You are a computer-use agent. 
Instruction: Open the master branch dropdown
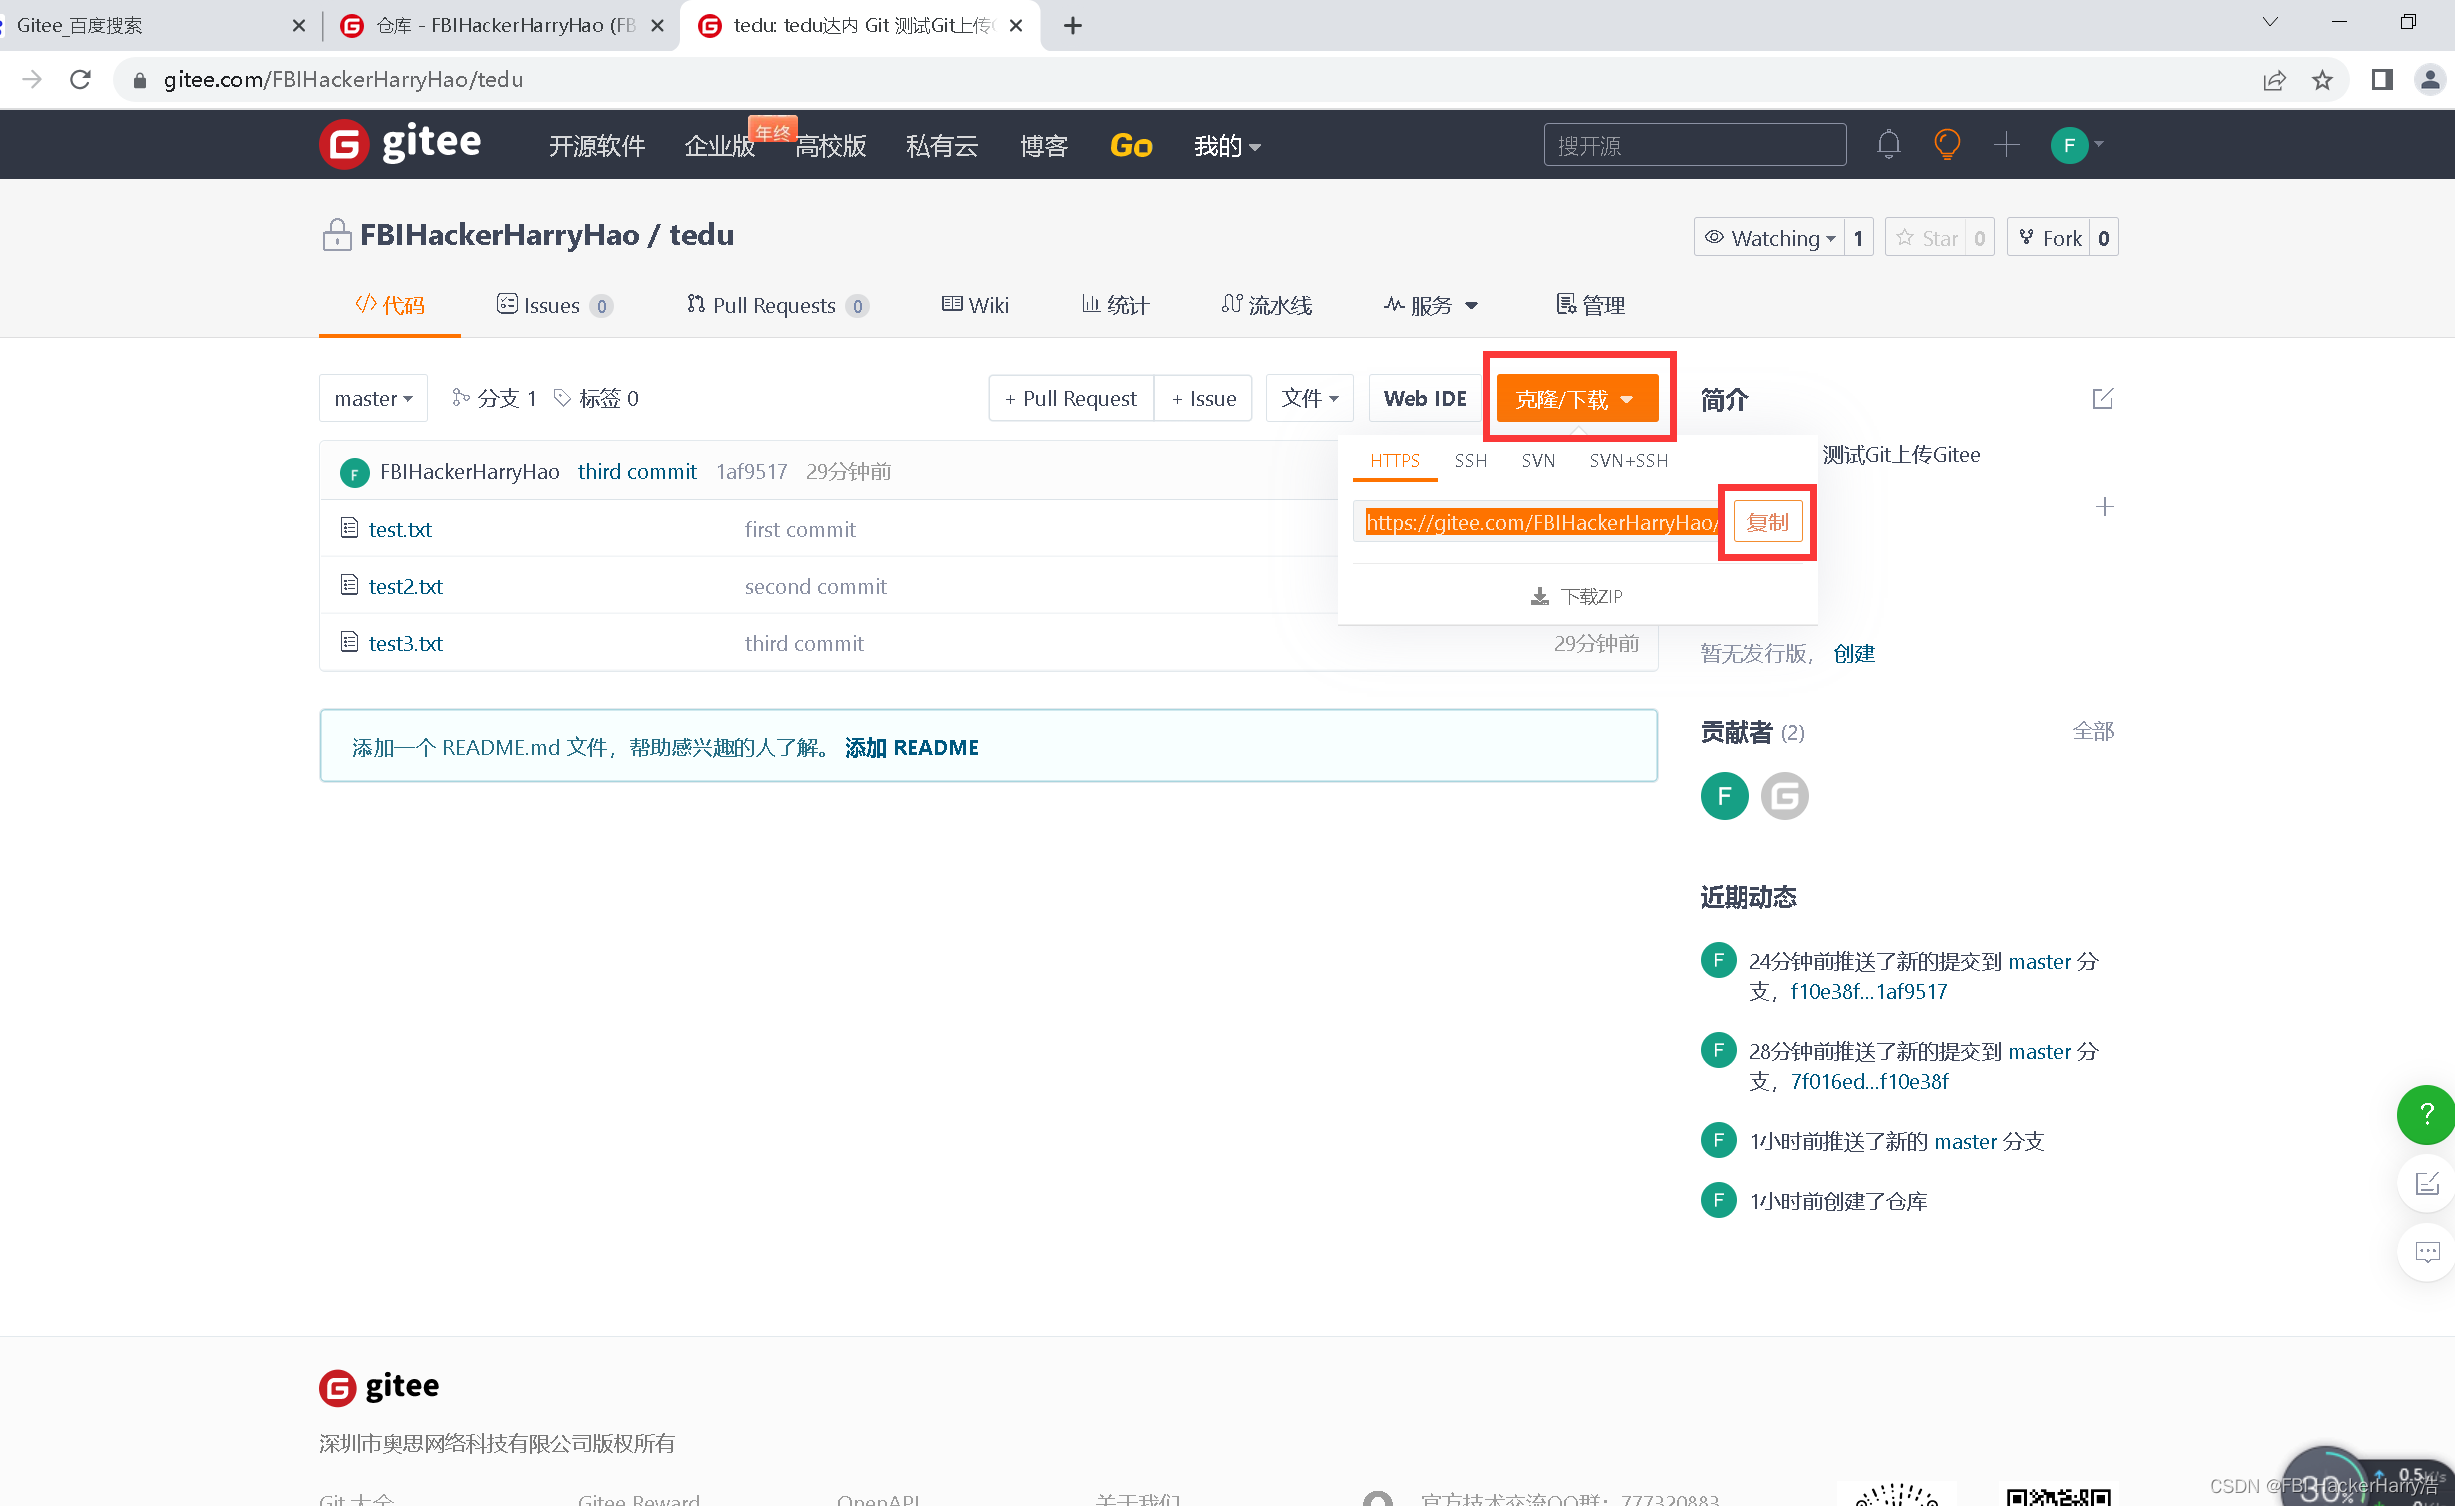[373, 398]
